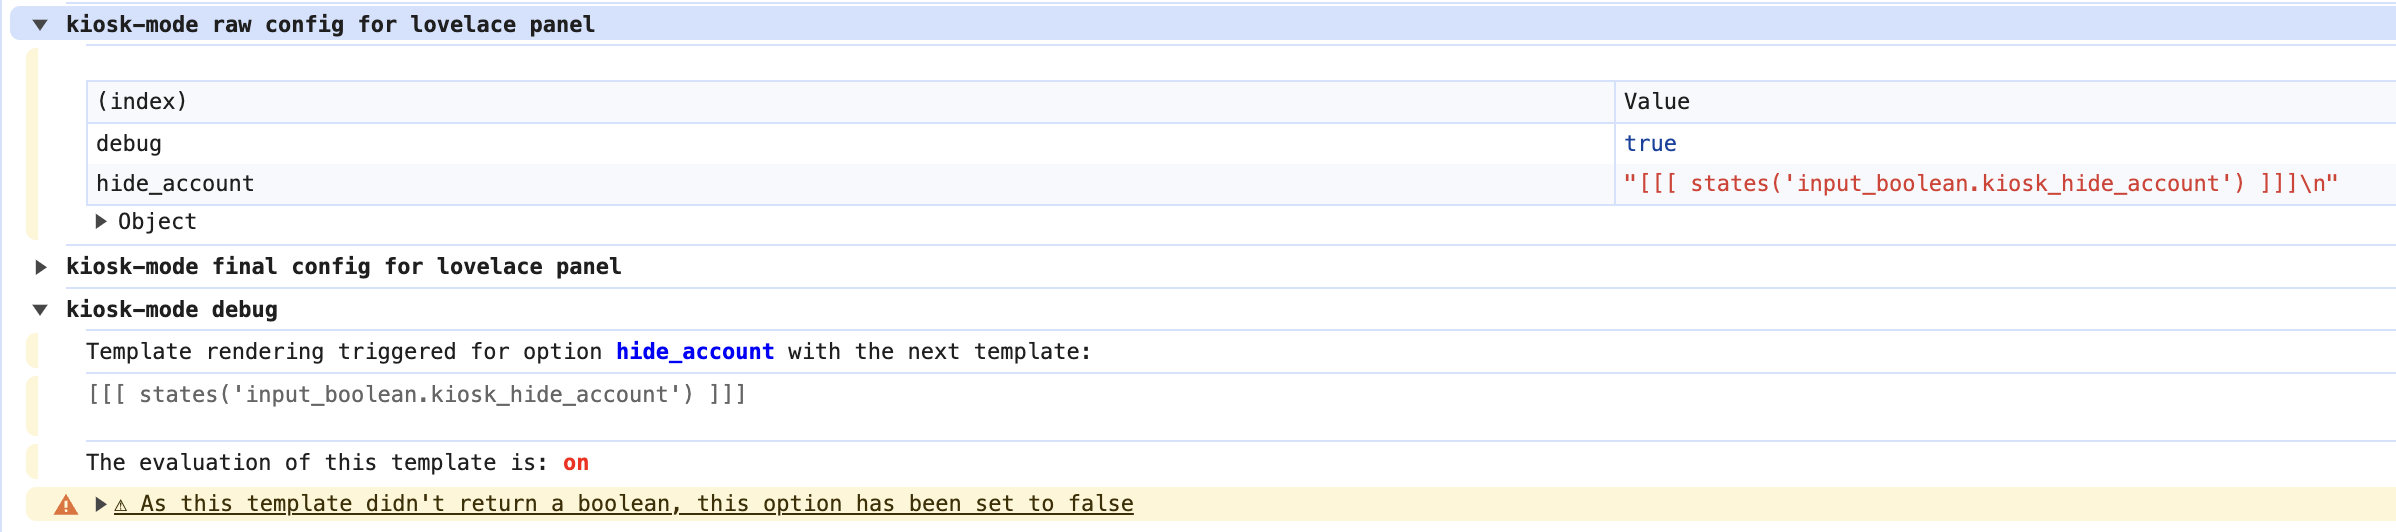The image size is (2396, 532).
Task: Click the true value in debug row
Action: point(1650,144)
